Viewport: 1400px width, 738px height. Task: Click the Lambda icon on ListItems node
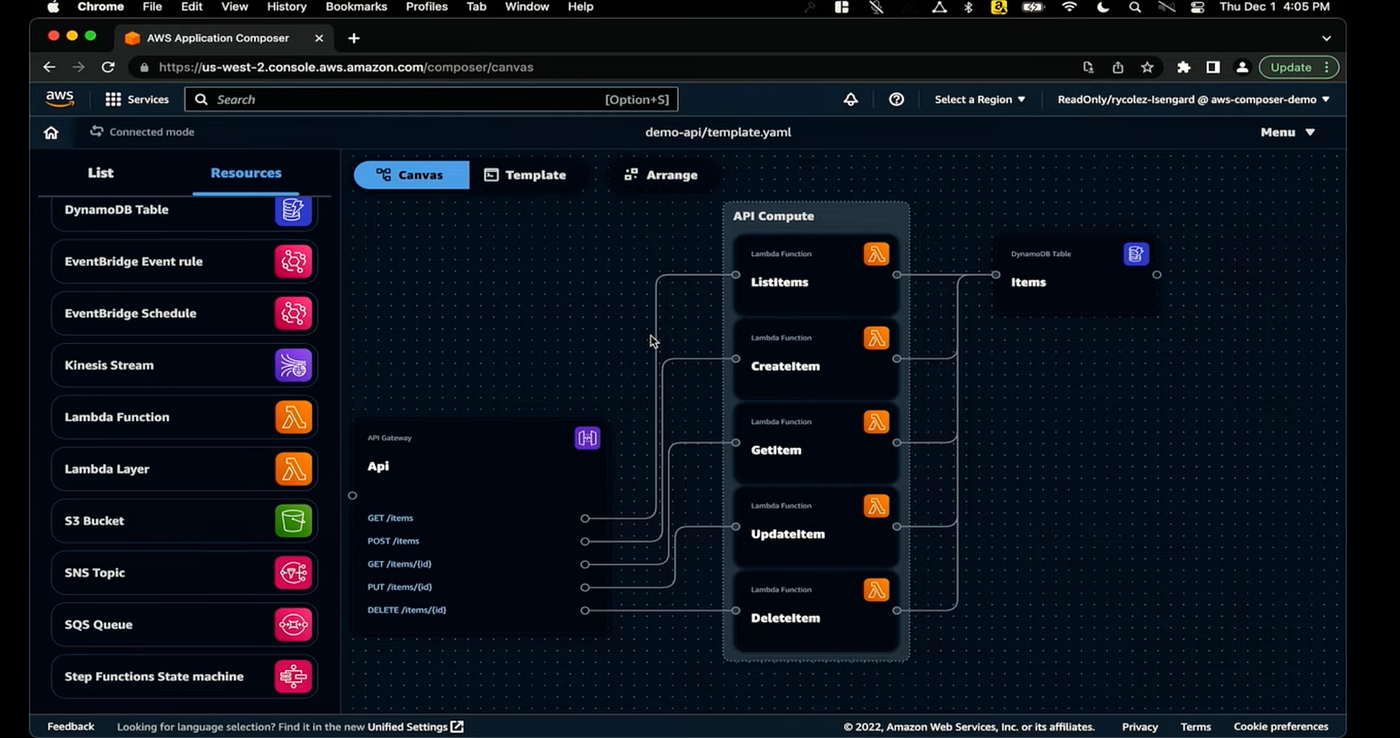(x=876, y=254)
